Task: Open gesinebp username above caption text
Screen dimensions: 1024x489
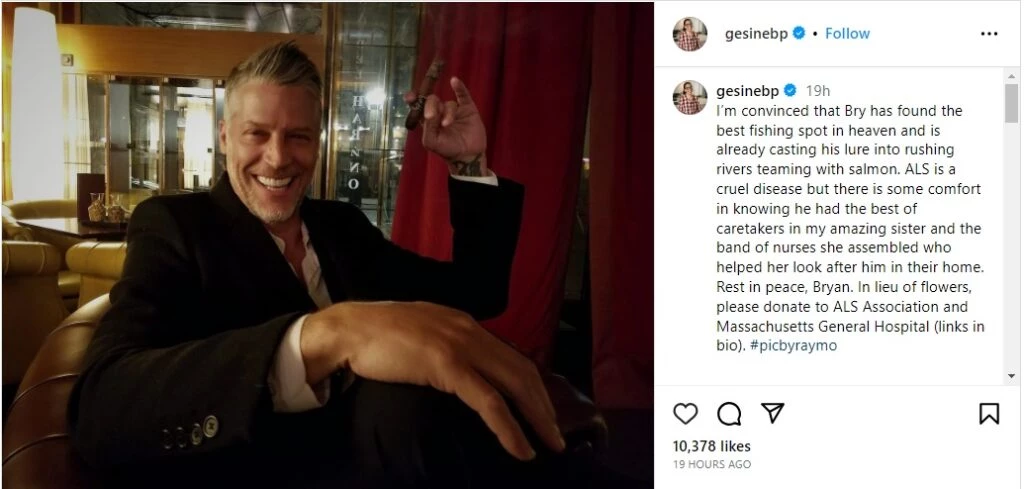Action: click(747, 91)
